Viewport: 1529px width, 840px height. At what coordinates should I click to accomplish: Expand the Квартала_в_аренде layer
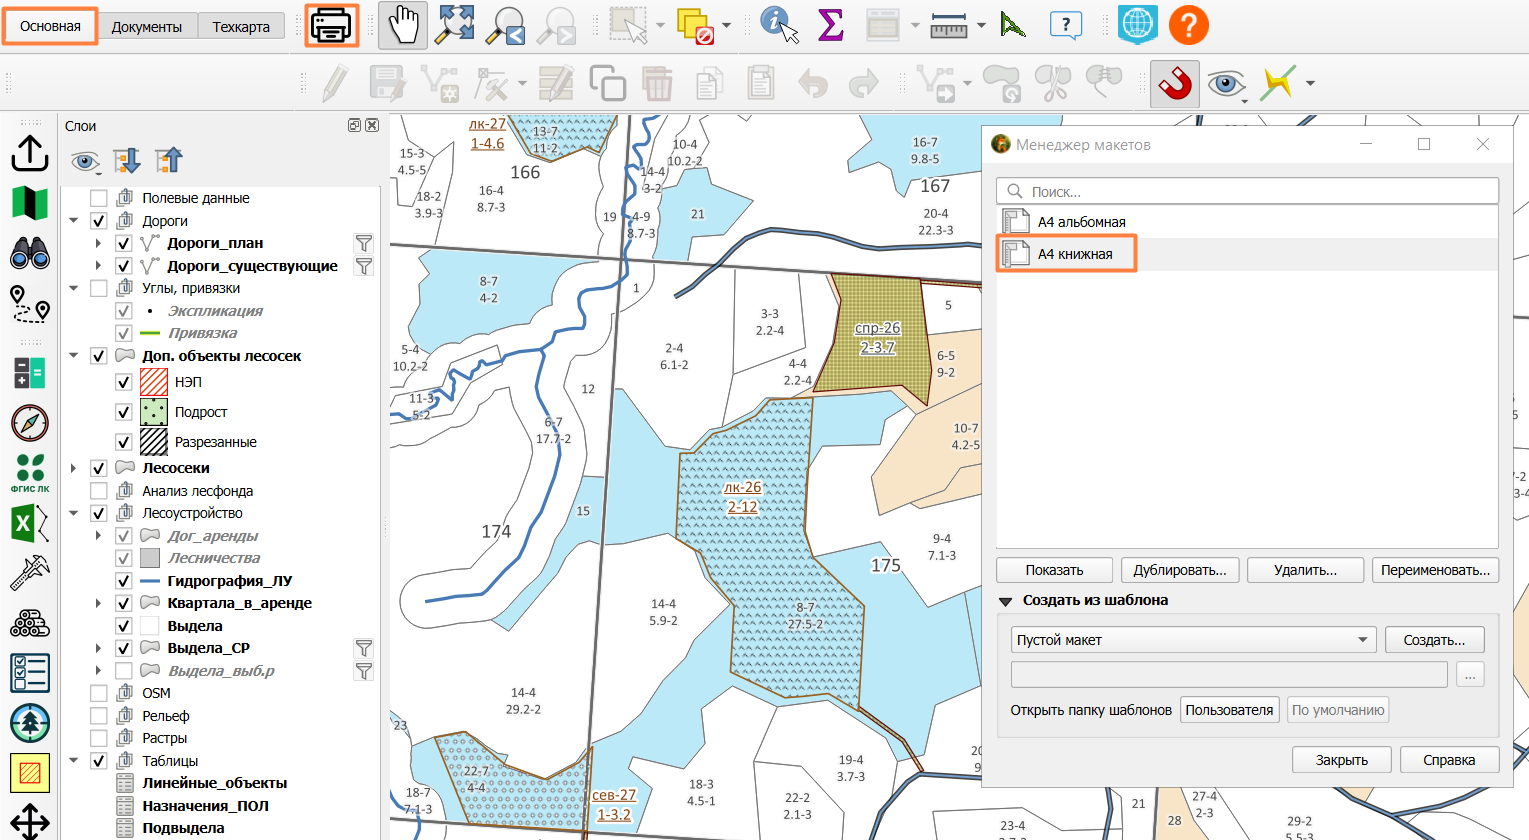tap(98, 603)
